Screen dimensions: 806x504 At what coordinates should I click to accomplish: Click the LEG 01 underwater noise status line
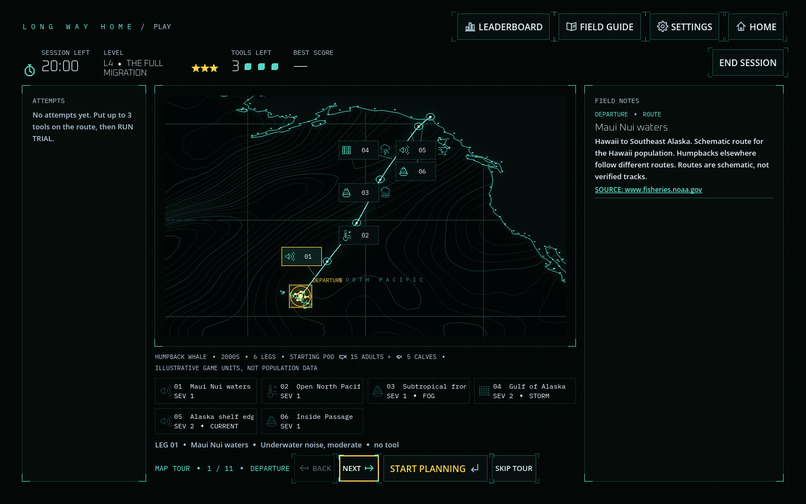coord(277,445)
